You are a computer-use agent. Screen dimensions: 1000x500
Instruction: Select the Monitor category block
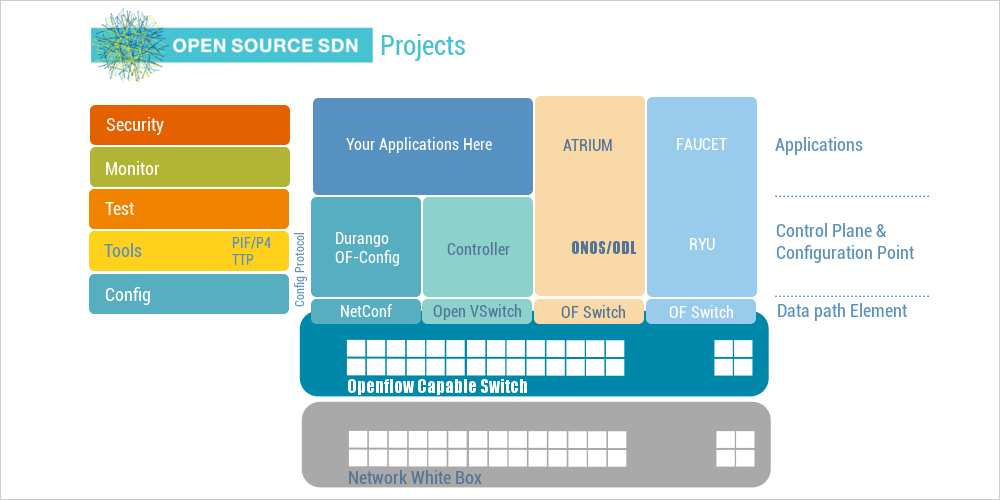(x=189, y=168)
